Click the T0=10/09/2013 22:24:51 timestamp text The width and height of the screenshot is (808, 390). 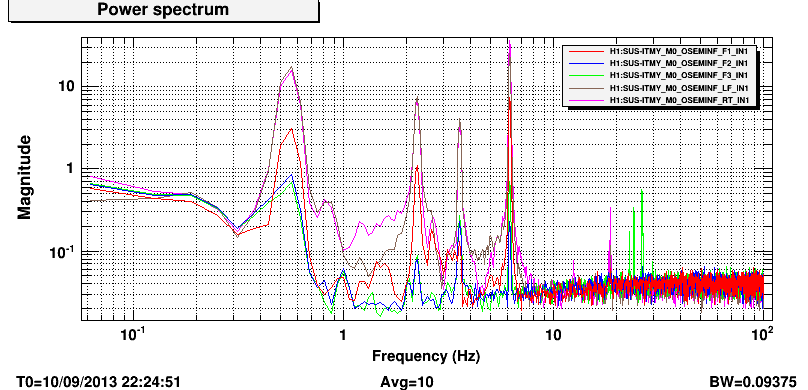[98, 382]
